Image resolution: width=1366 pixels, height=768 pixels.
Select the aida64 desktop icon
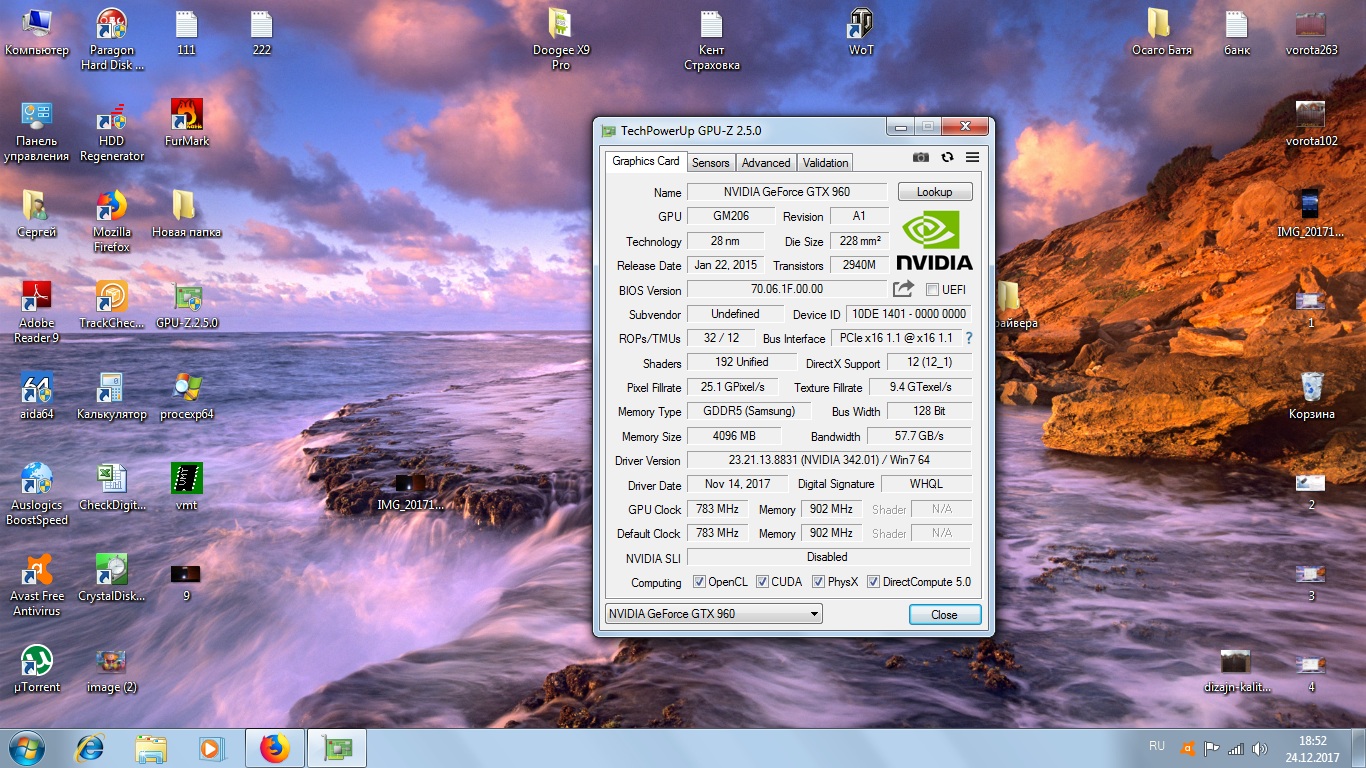(x=36, y=396)
